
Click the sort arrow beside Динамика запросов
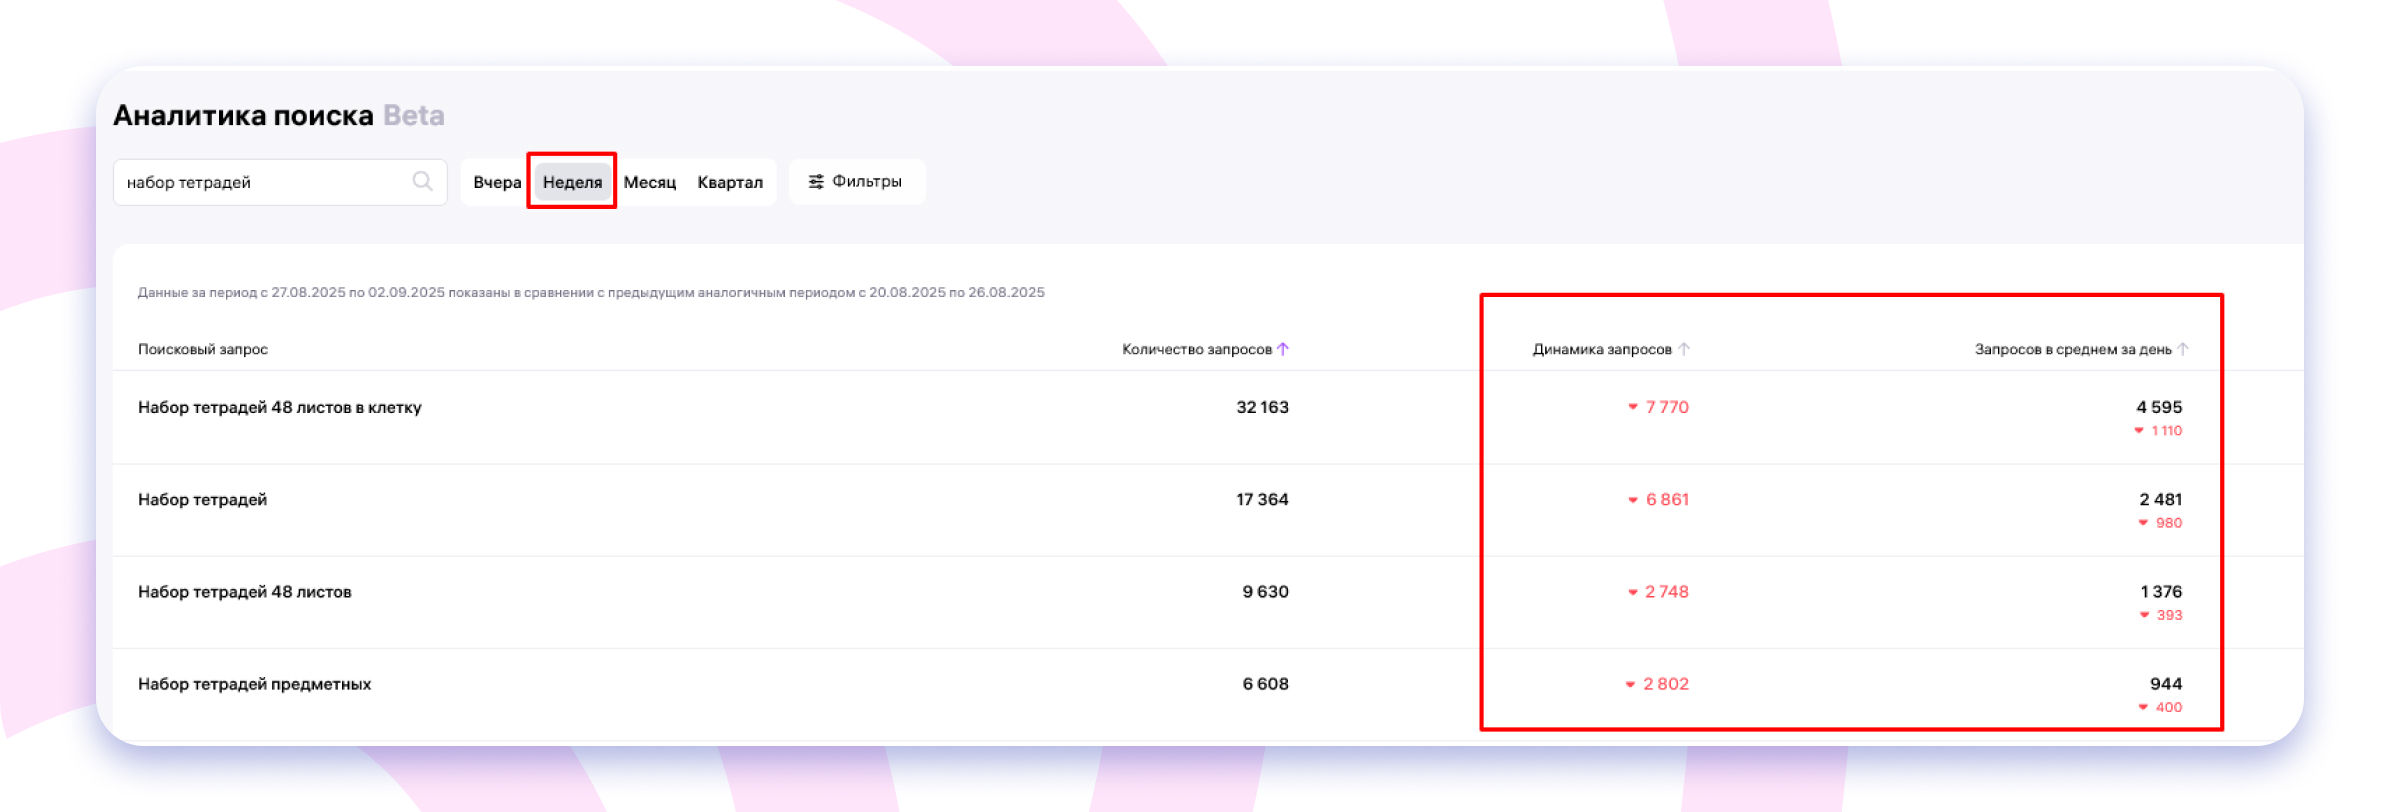1684,349
